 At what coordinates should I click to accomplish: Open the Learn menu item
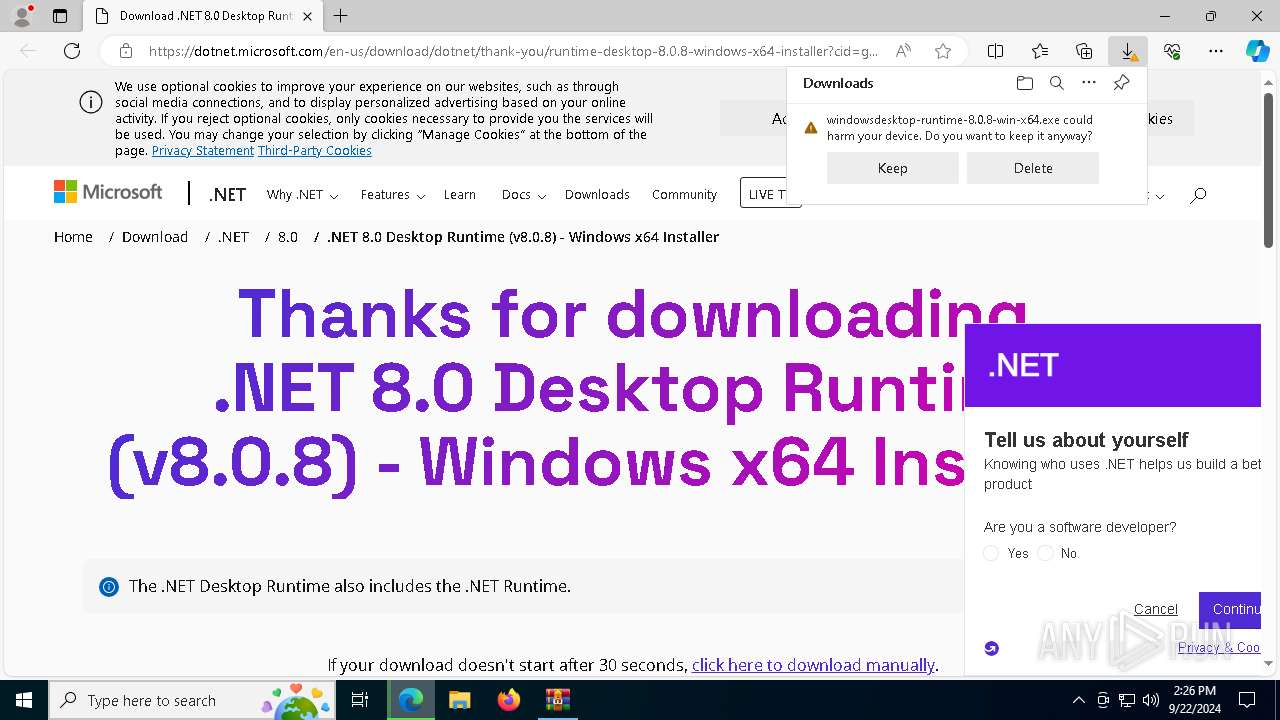click(x=460, y=195)
